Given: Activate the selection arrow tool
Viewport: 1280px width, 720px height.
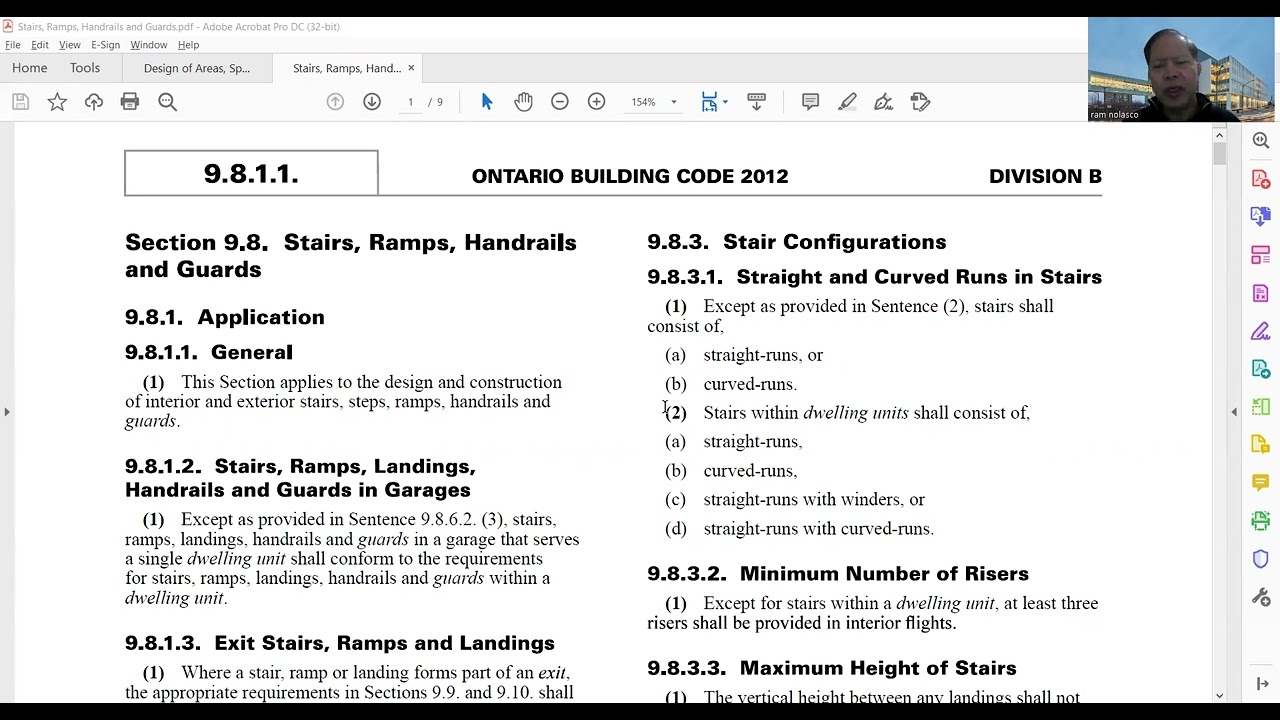Looking at the screenshot, I should [487, 102].
